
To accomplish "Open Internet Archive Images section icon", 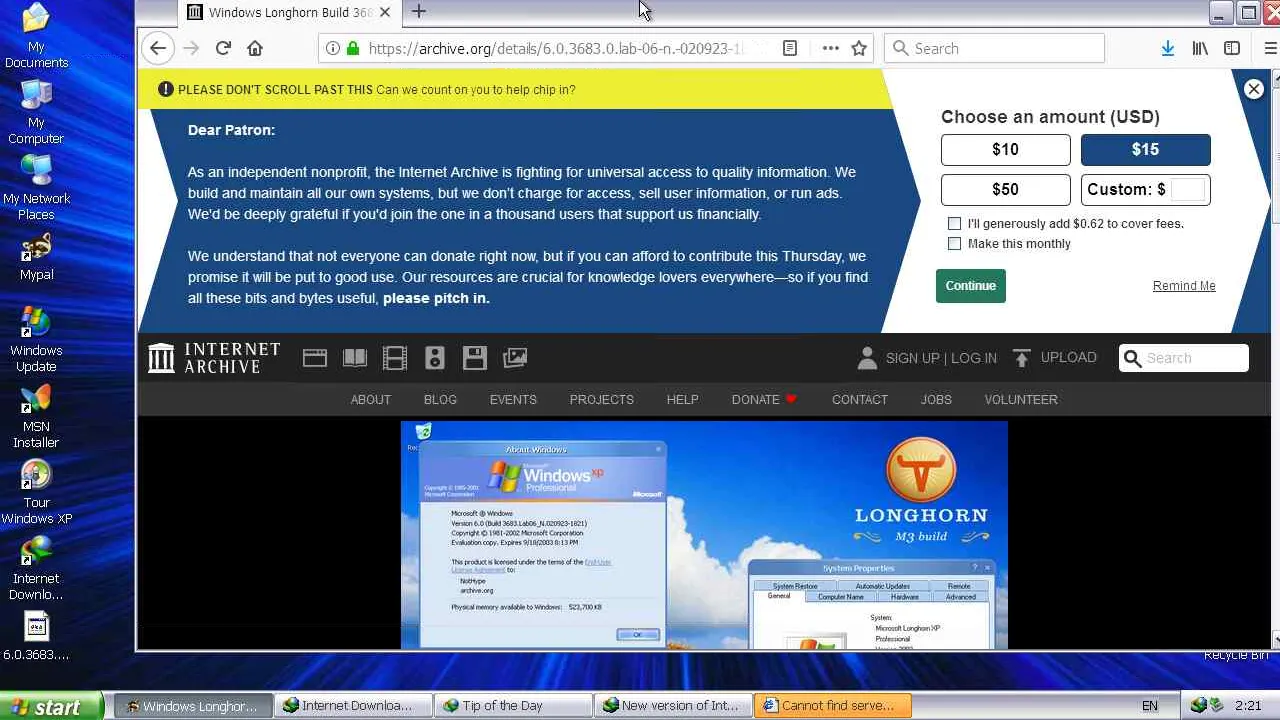I will [515, 358].
